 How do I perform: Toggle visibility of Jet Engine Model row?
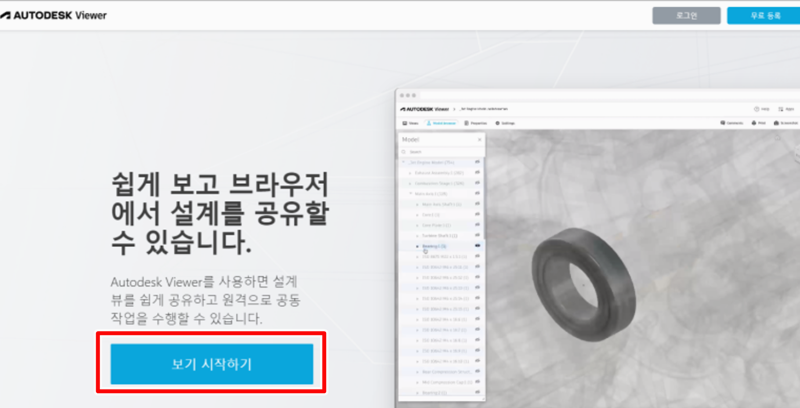pyautogui.click(x=478, y=162)
